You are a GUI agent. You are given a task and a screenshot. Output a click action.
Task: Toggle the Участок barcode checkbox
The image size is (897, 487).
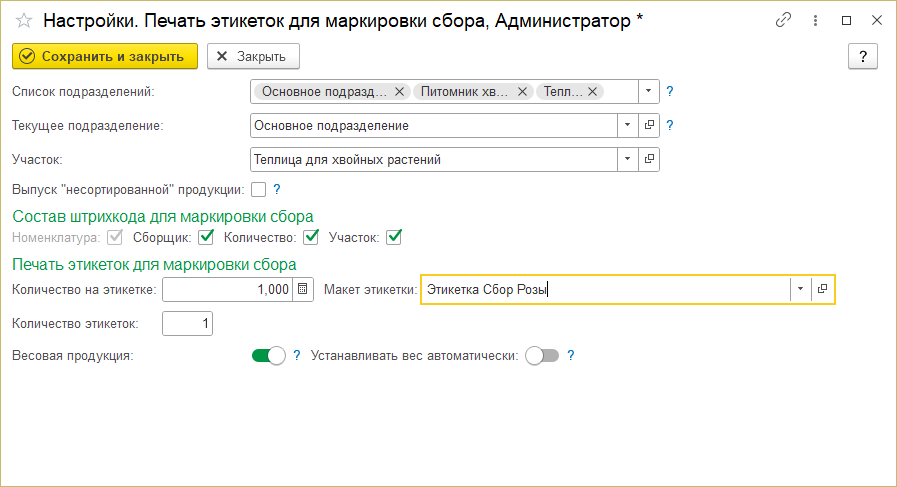[394, 237]
